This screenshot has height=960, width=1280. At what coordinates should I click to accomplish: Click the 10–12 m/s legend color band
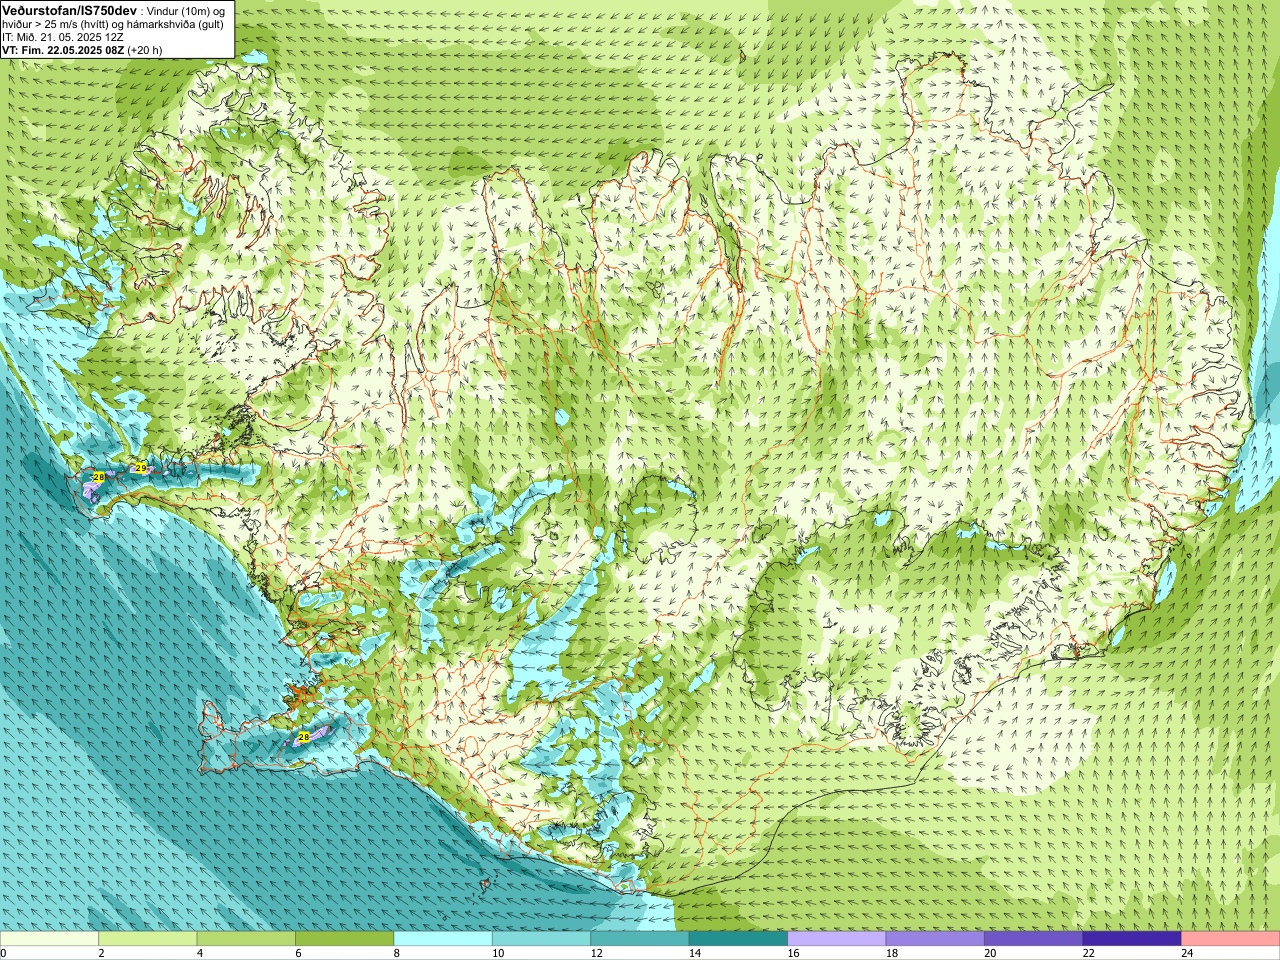[541, 939]
